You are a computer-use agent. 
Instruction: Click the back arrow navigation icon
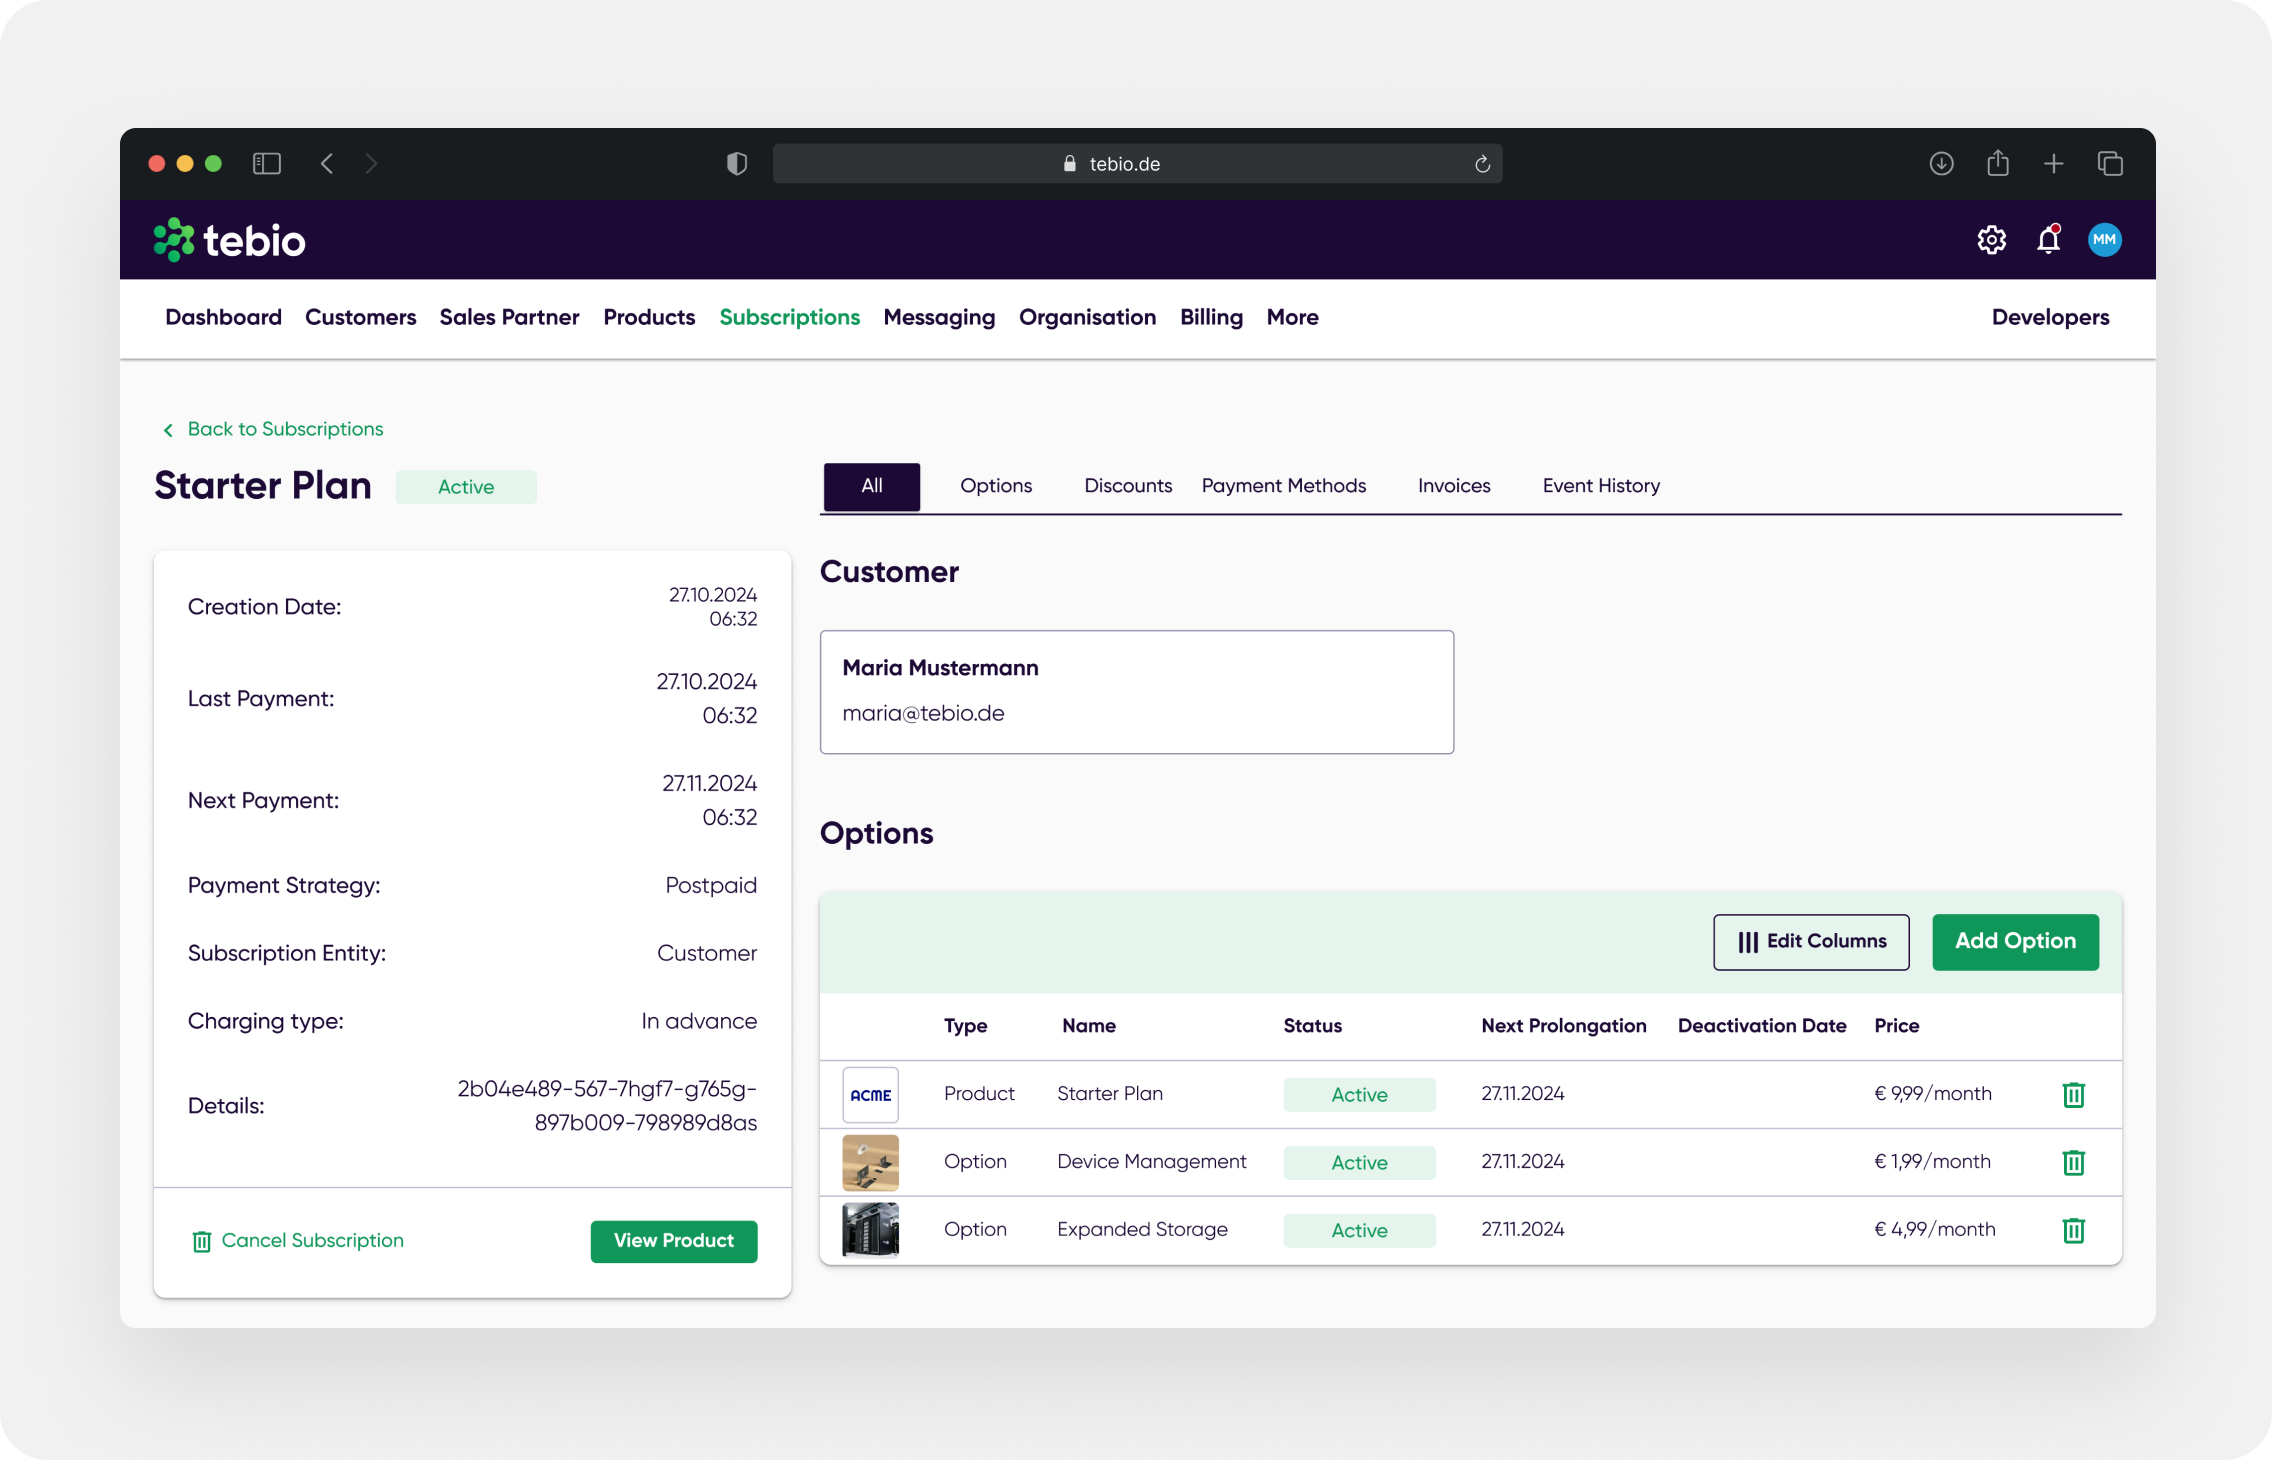click(x=166, y=429)
